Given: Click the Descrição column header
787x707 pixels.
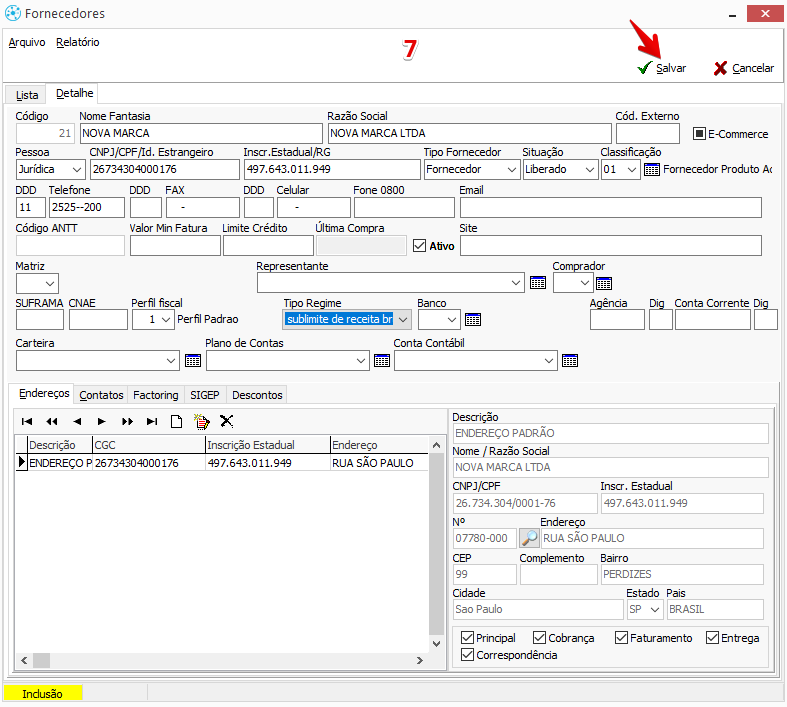Looking at the screenshot, I should (60, 445).
